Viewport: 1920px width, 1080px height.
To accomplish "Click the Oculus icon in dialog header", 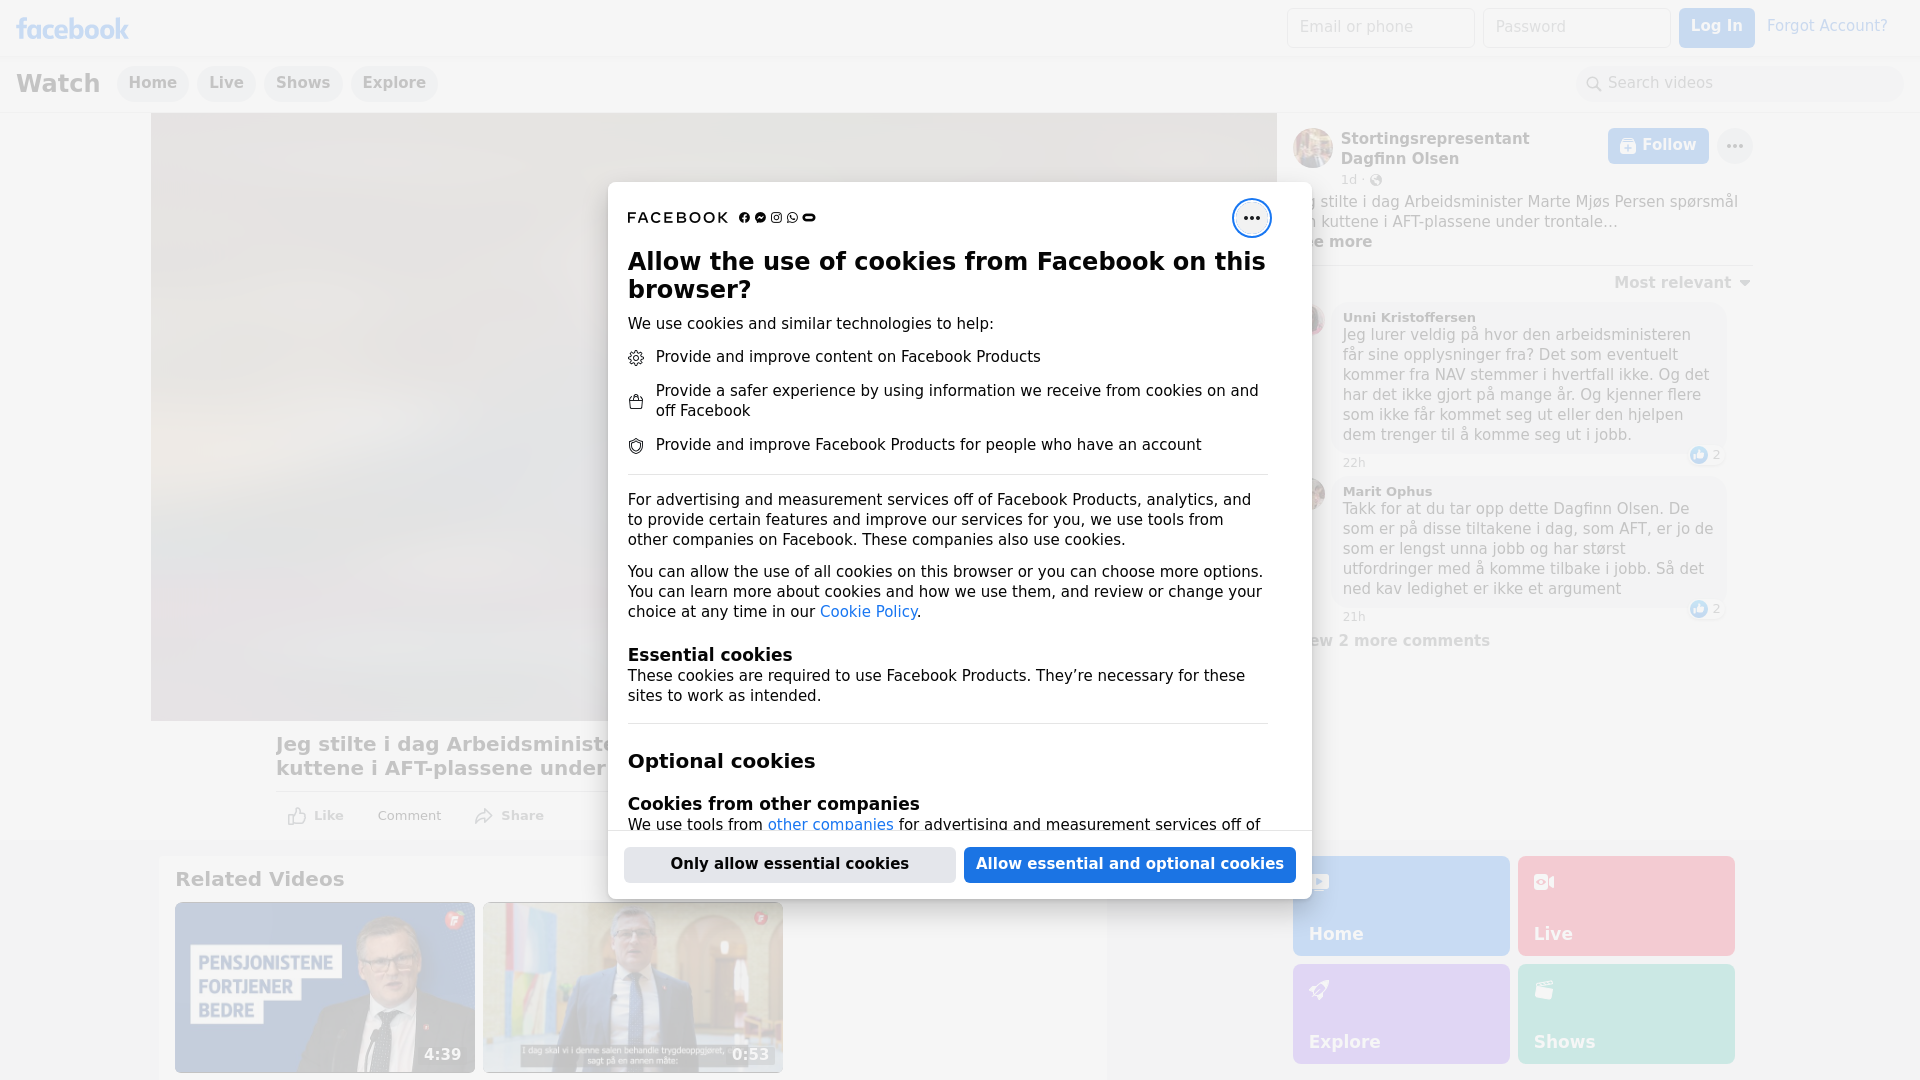I will point(809,218).
